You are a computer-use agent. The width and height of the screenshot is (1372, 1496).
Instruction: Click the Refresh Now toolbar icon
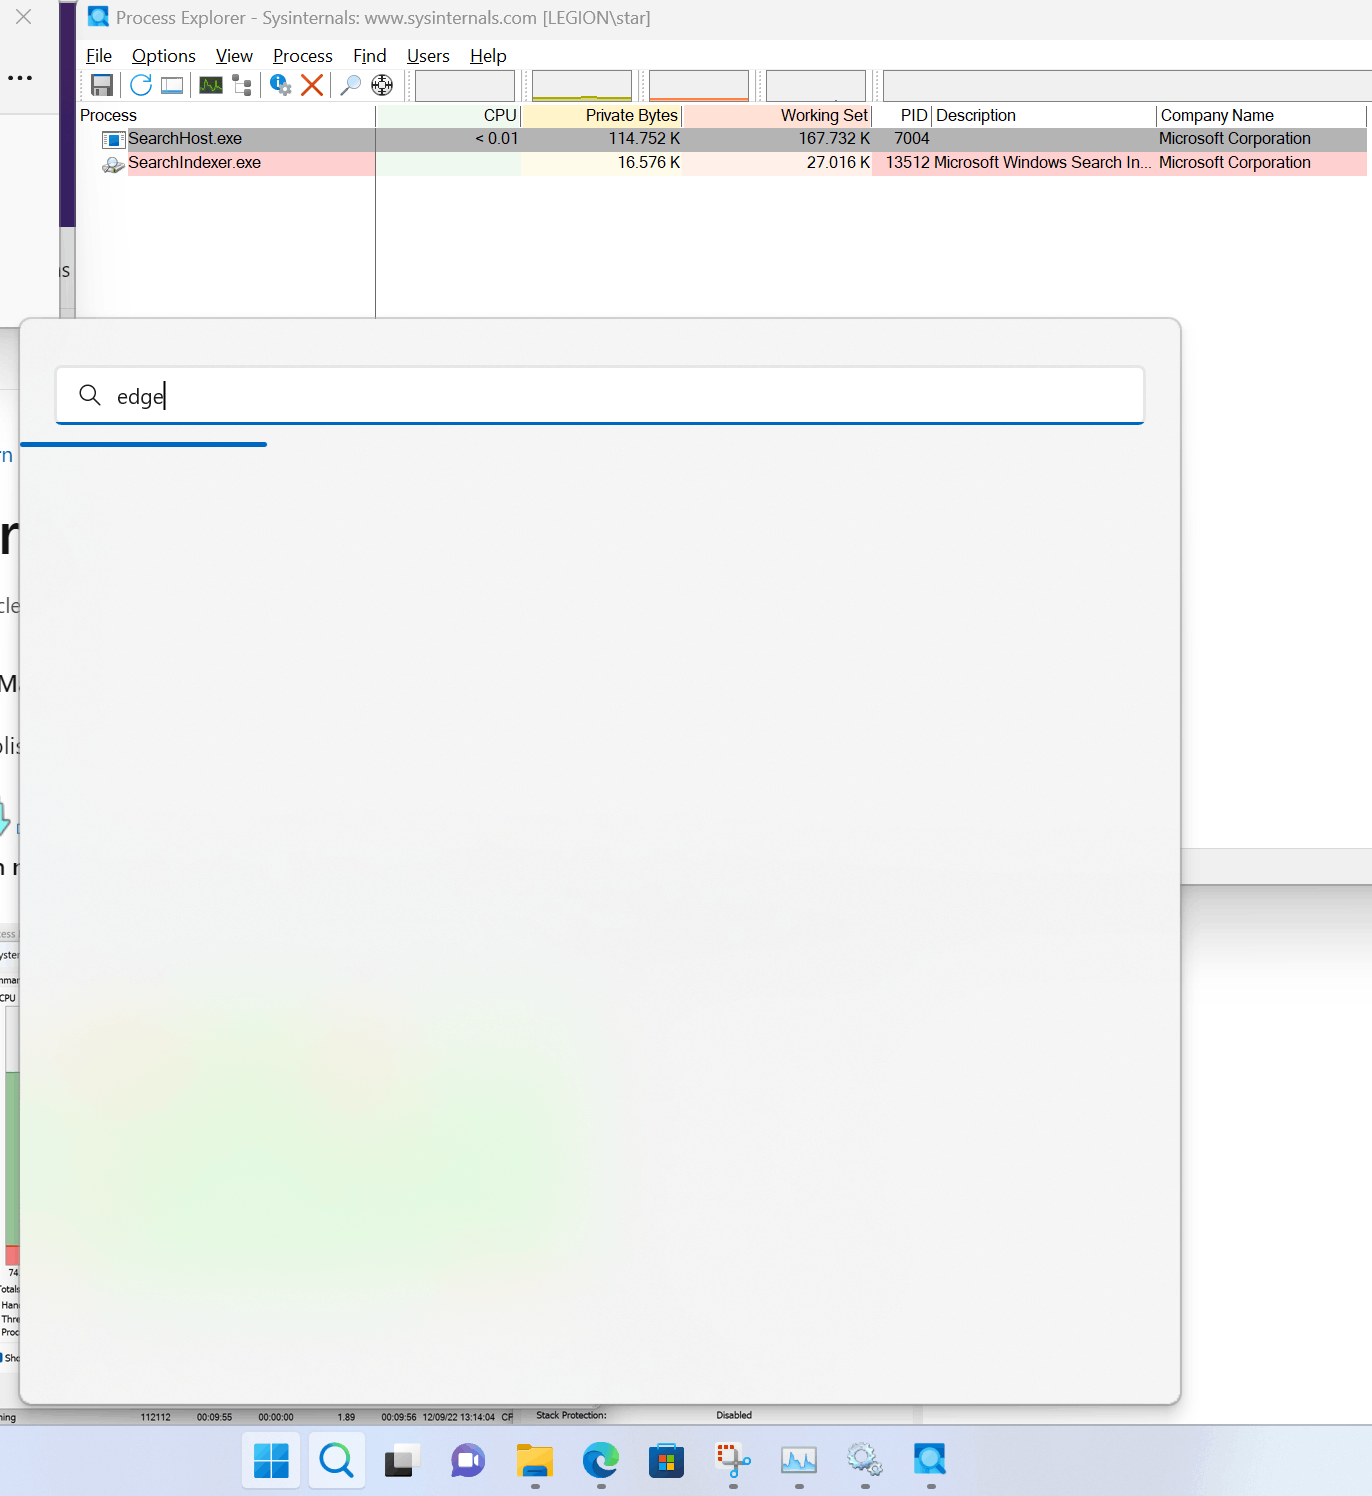141,85
